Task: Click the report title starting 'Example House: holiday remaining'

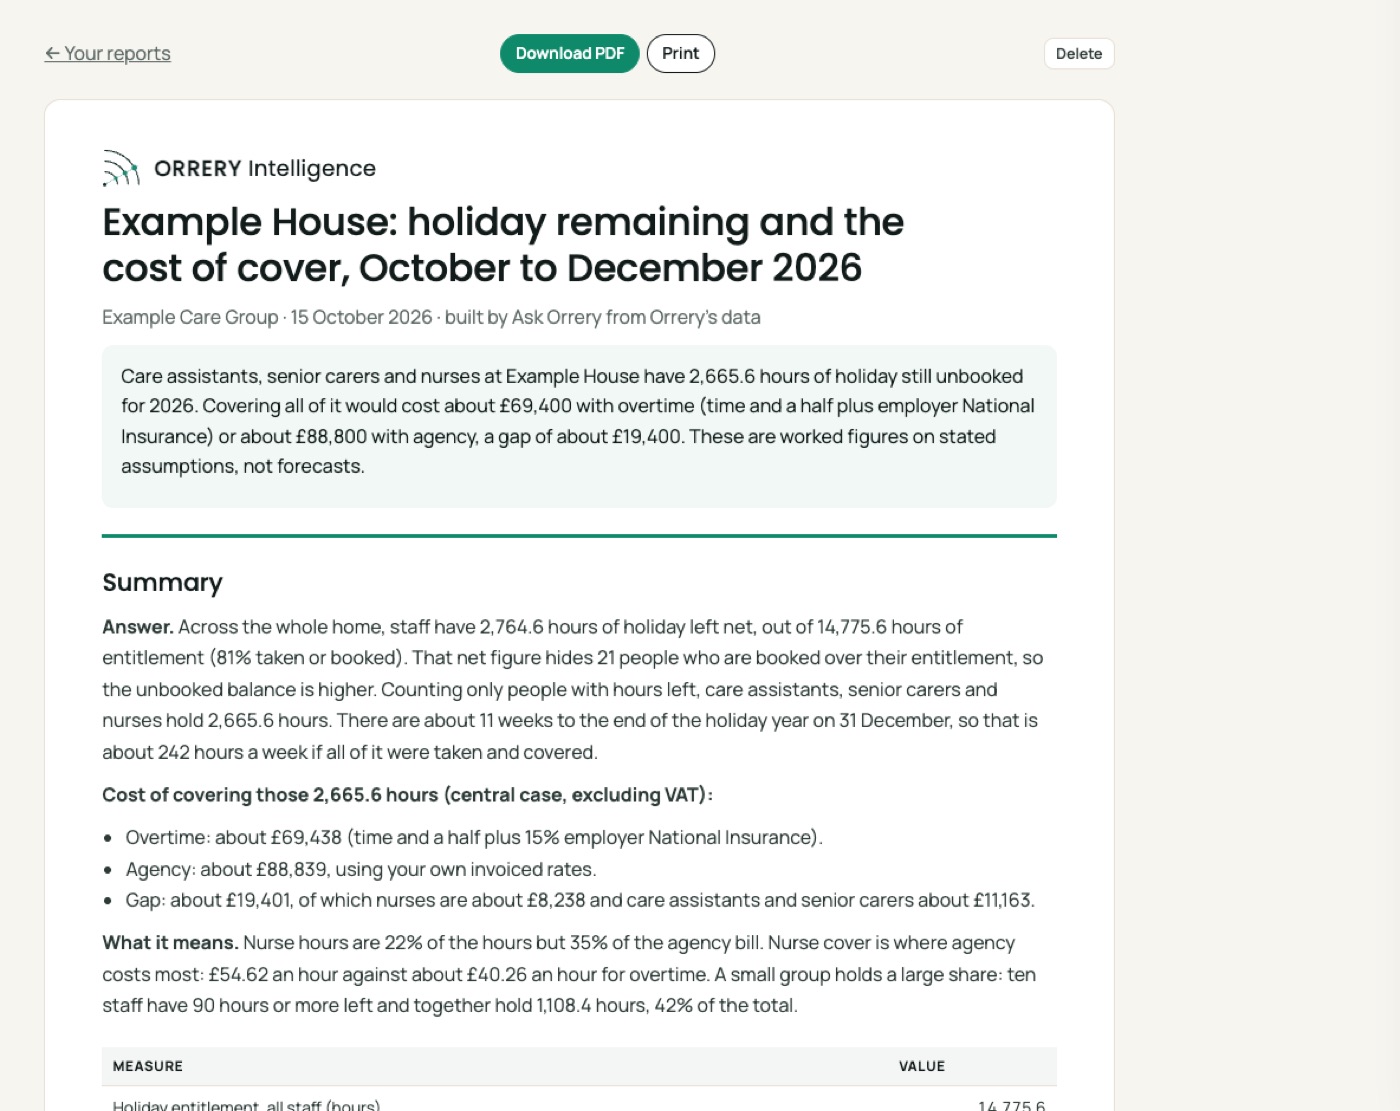Action: (503, 245)
